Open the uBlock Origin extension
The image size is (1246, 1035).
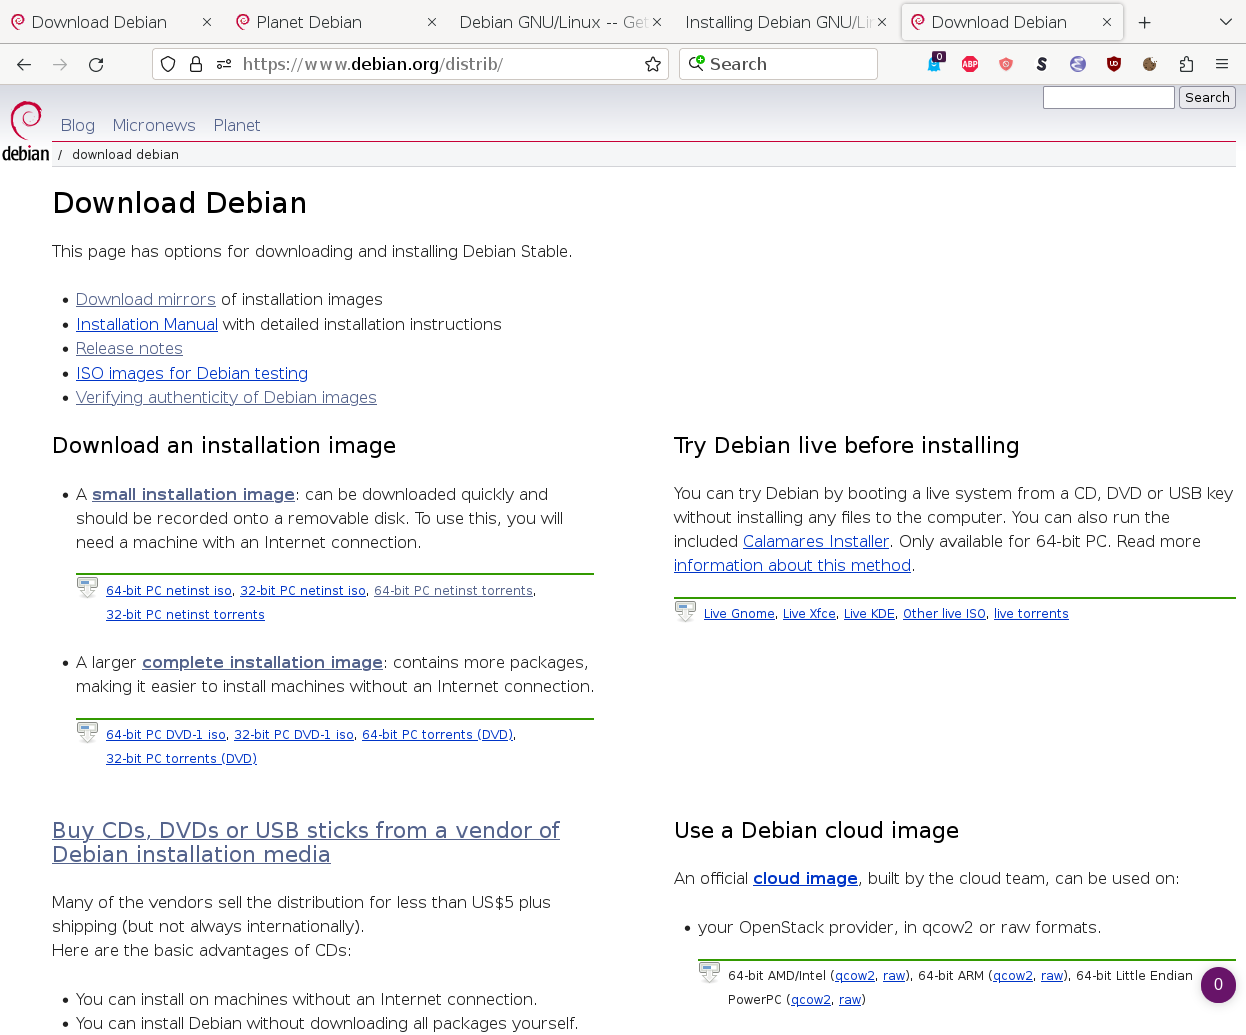click(x=1114, y=65)
